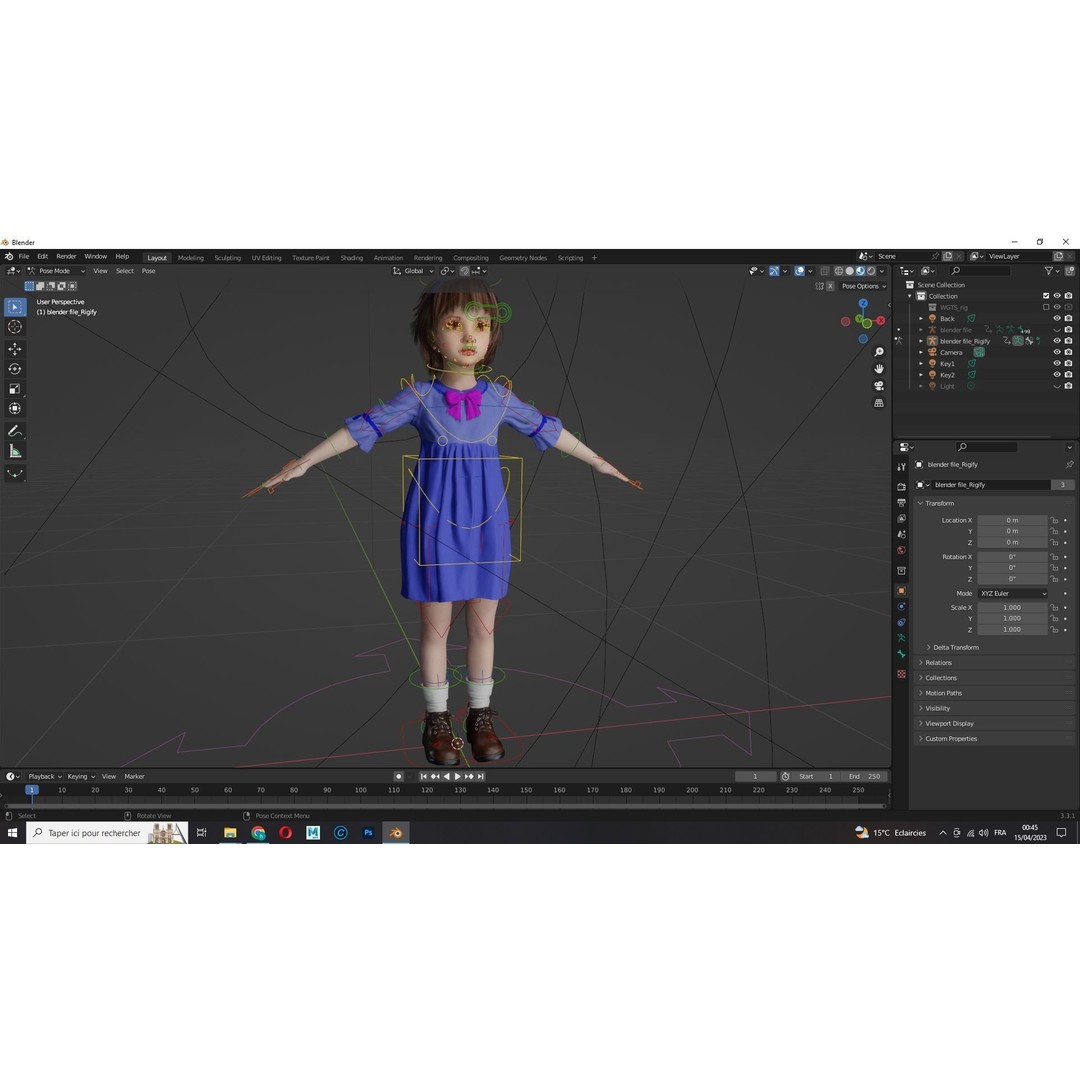Open the Keying popover in timeline
1080x1080 pixels.
(81, 776)
